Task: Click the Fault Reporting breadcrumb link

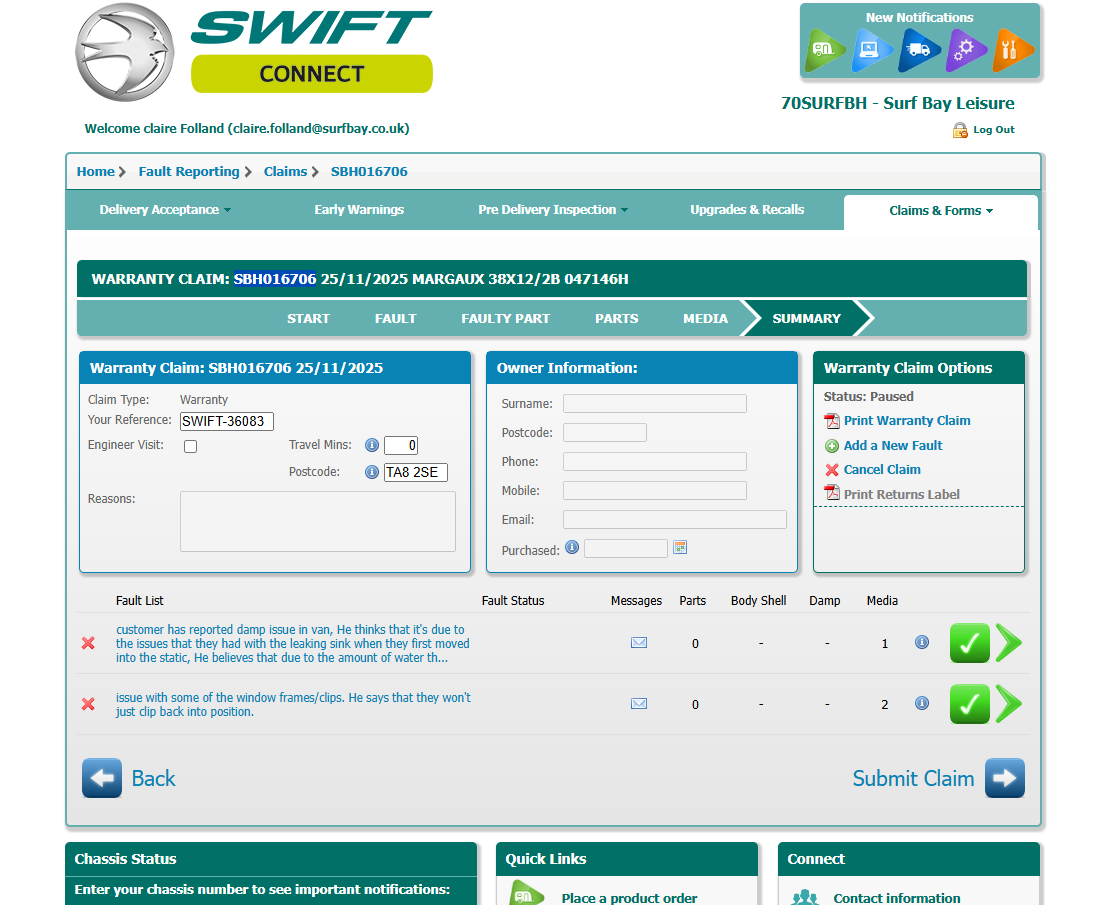Action: pos(189,172)
